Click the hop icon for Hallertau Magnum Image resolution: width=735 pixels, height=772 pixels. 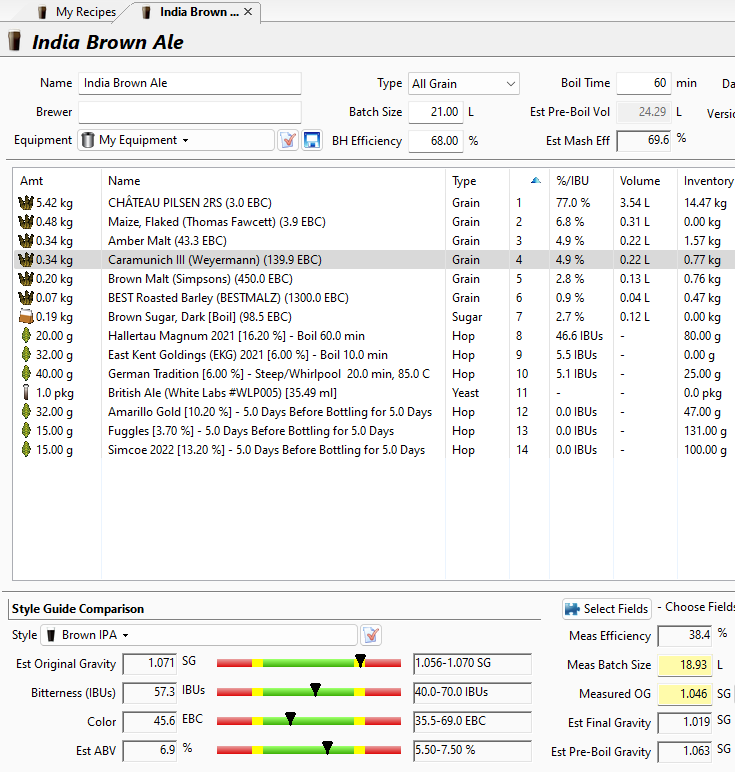click(26, 336)
